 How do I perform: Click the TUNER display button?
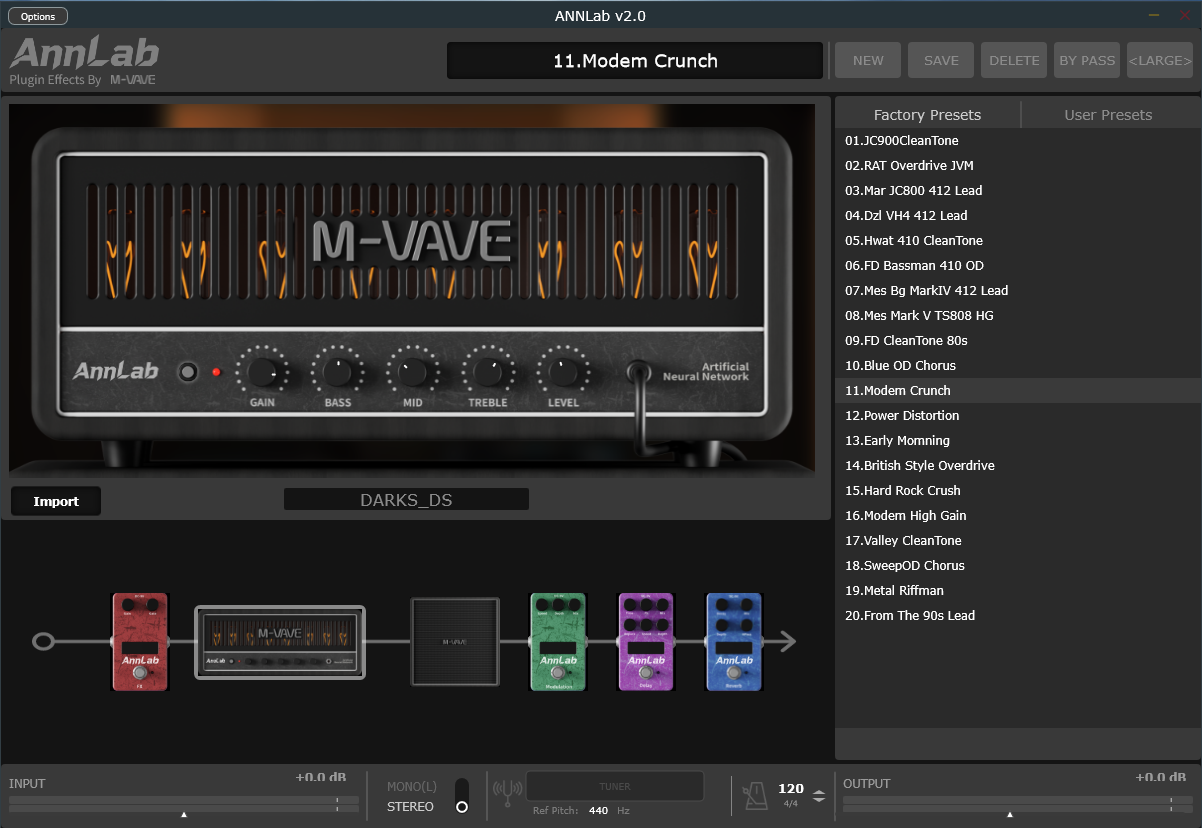click(615, 786)
